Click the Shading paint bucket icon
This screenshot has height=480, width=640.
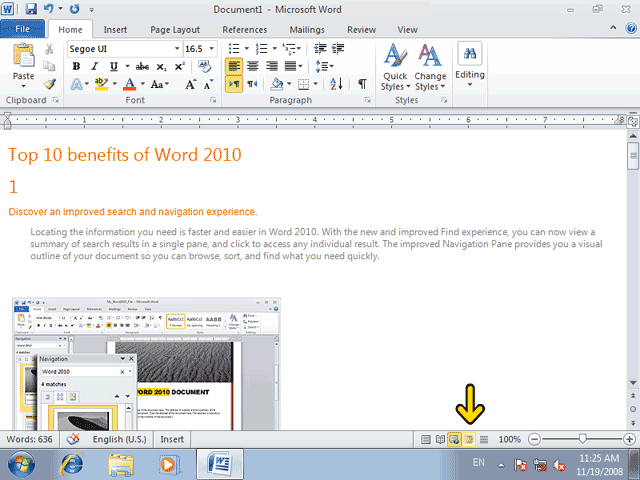tap(277, 84)
